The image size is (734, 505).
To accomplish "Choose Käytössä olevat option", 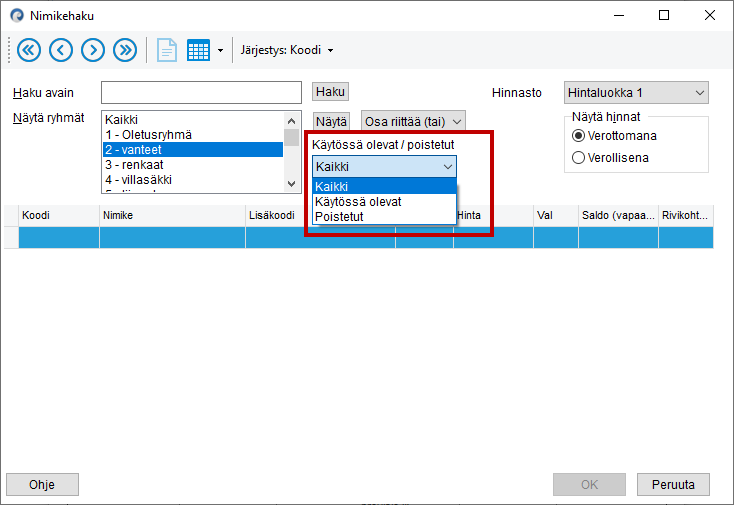I will click(x=384, y=201).
